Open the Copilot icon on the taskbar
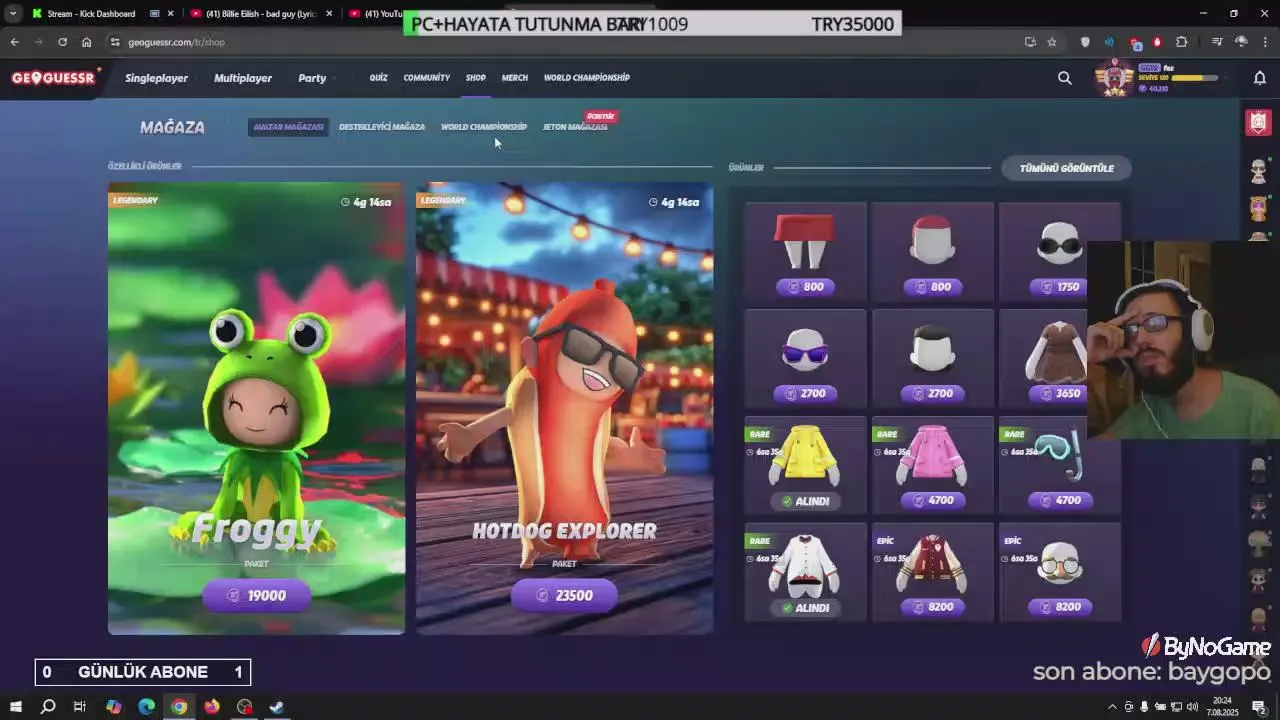Image resolution: width=1280 pixels, height=720 pixels. [x=113, y=707]
